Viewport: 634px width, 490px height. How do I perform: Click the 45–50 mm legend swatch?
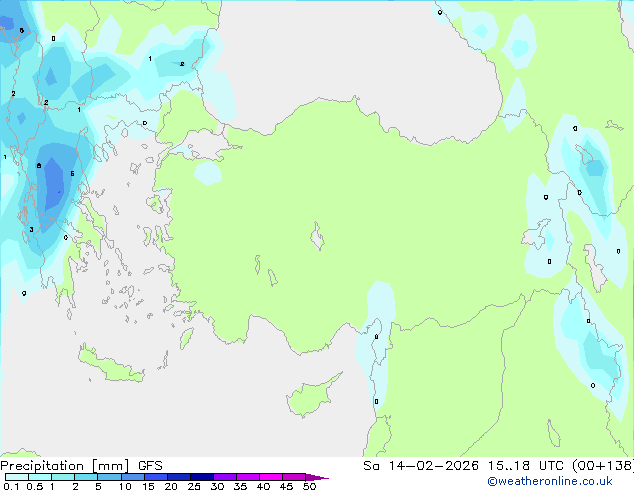pos(294,477)
